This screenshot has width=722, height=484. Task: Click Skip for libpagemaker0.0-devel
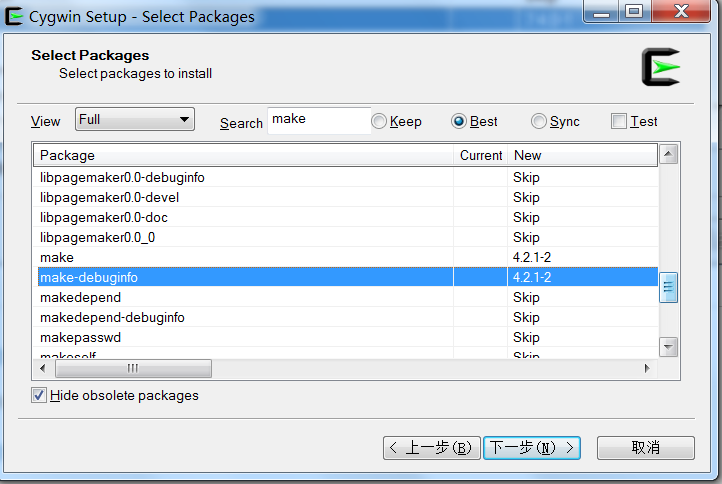coord(526,198)
